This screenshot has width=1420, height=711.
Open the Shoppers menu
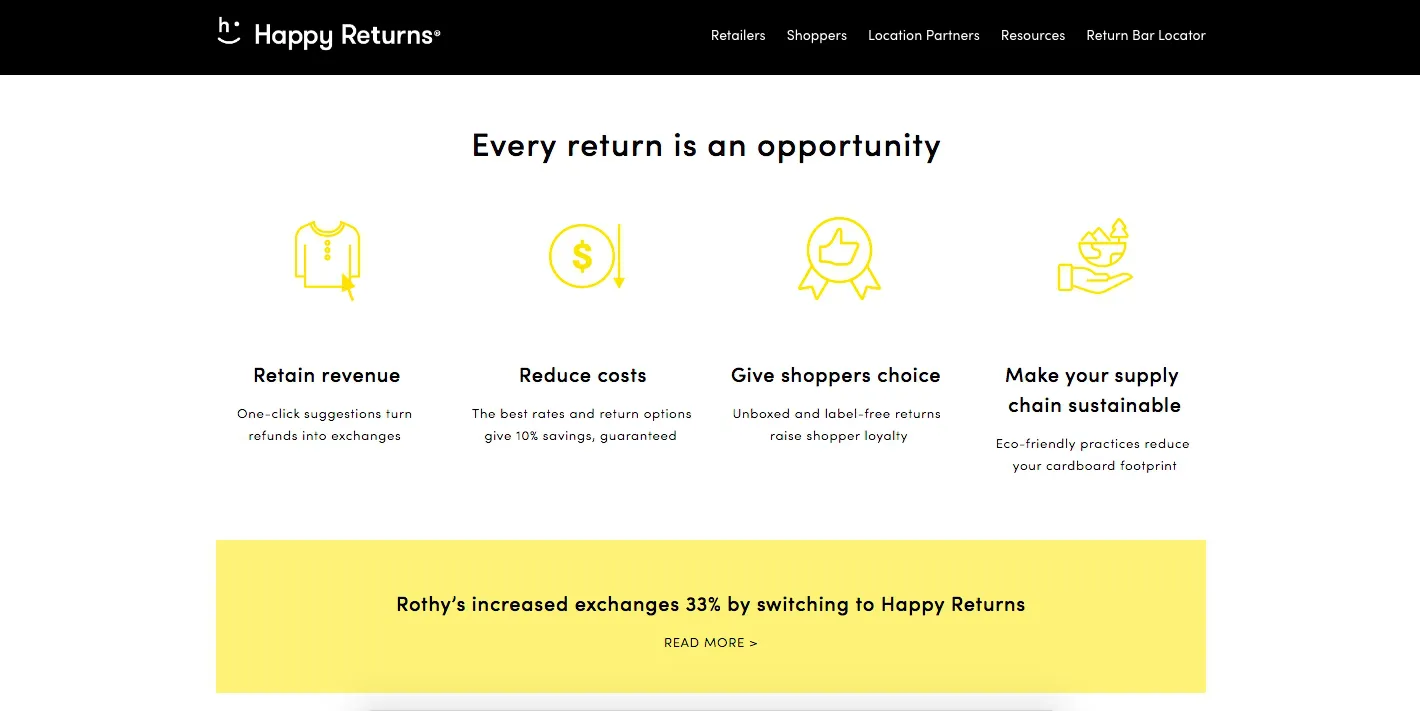pos(816,35)
